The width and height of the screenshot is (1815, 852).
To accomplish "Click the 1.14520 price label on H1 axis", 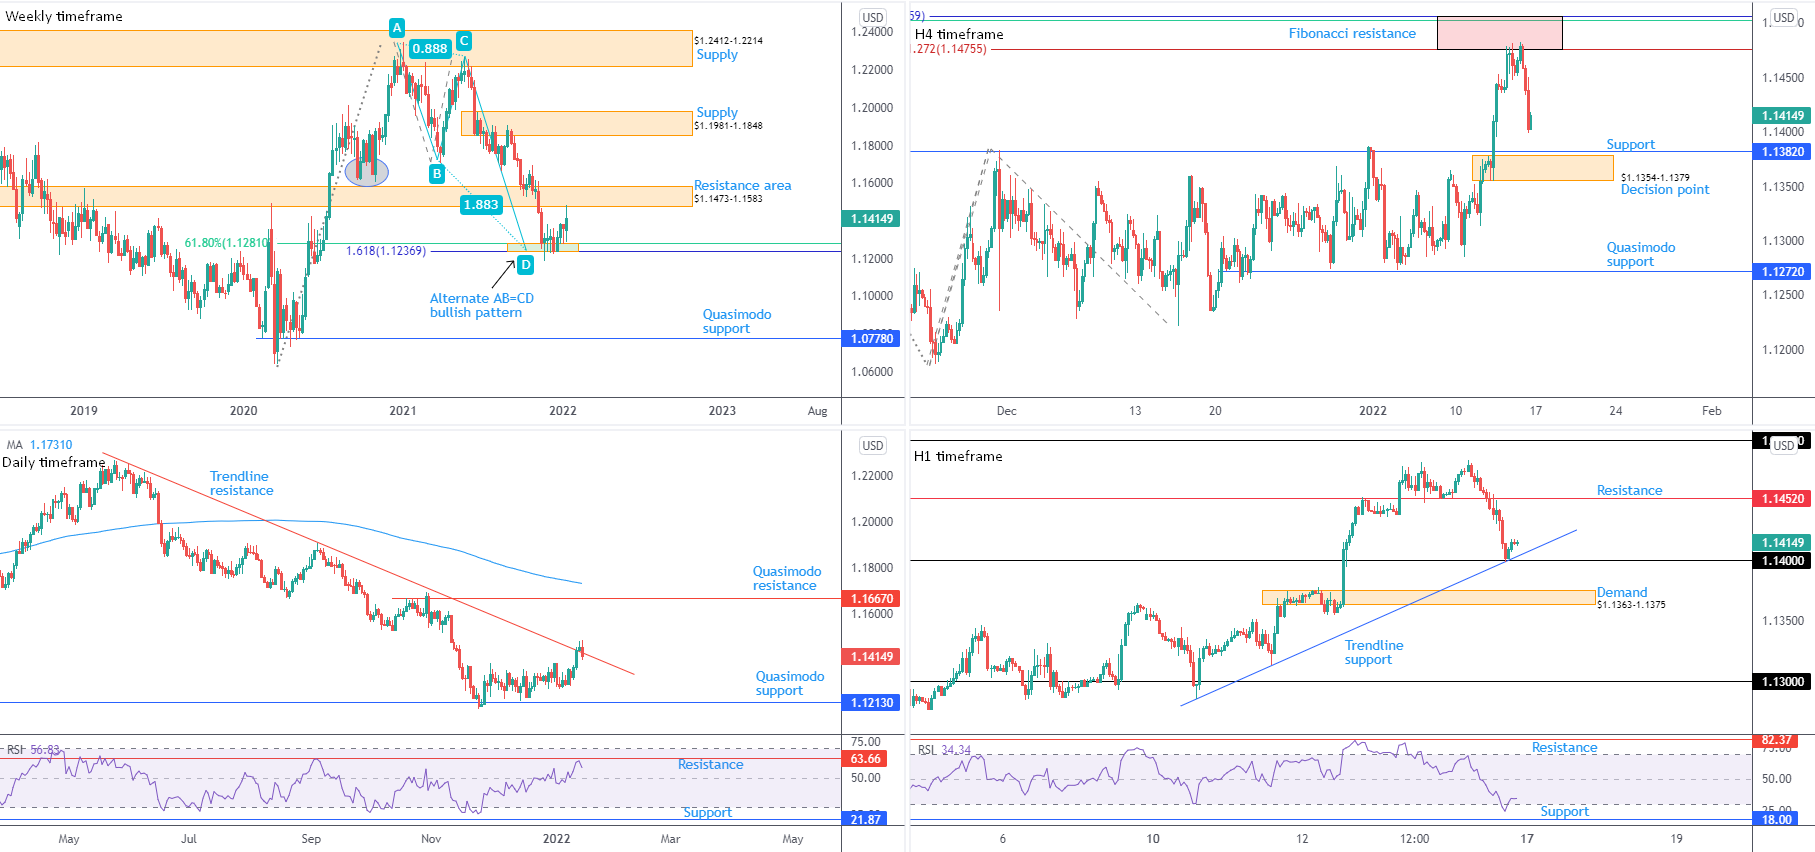I will pos(1783,499).
